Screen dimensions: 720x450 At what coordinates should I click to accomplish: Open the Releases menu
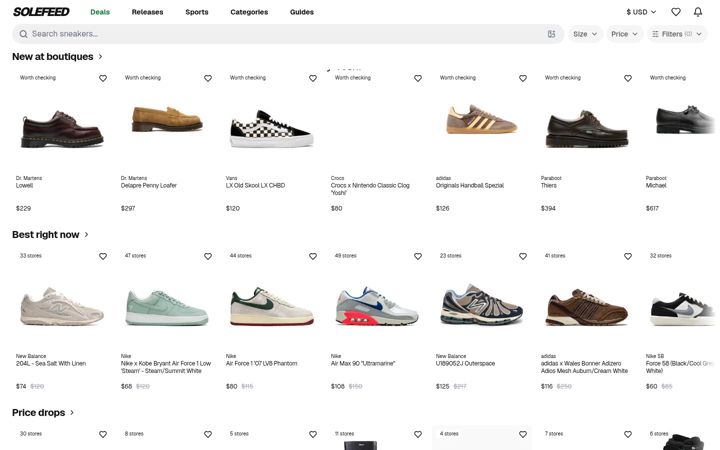(147, 12)
